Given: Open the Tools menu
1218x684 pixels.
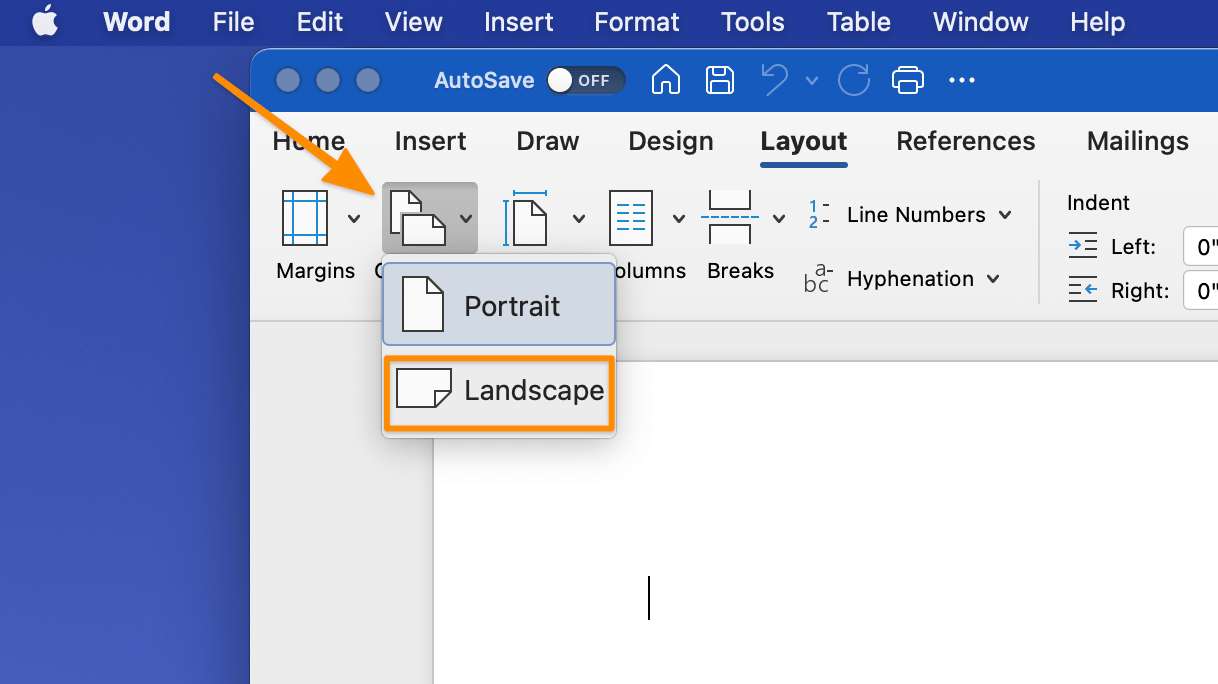Looking at the screenshot, I should 753,22.
